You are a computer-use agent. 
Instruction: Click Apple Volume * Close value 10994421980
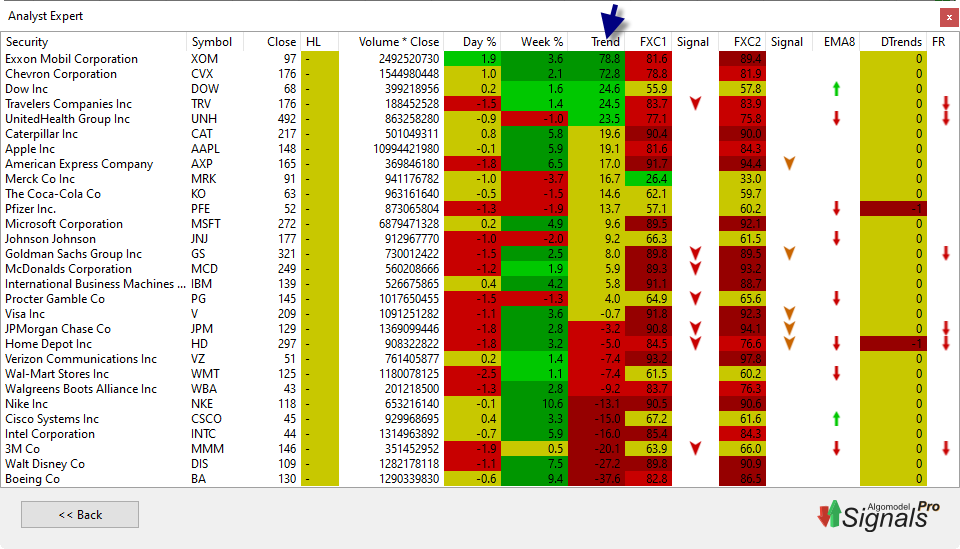click(x=406, y=149)
